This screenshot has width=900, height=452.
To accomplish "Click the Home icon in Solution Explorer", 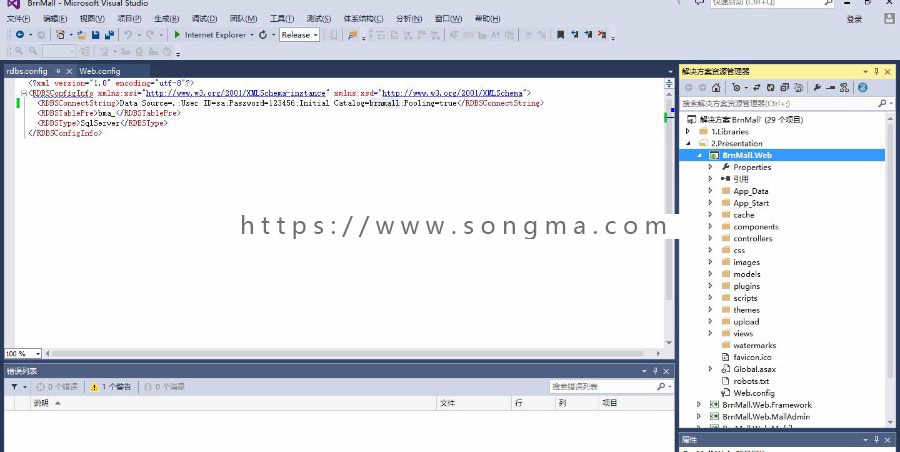I will (716, 88).
